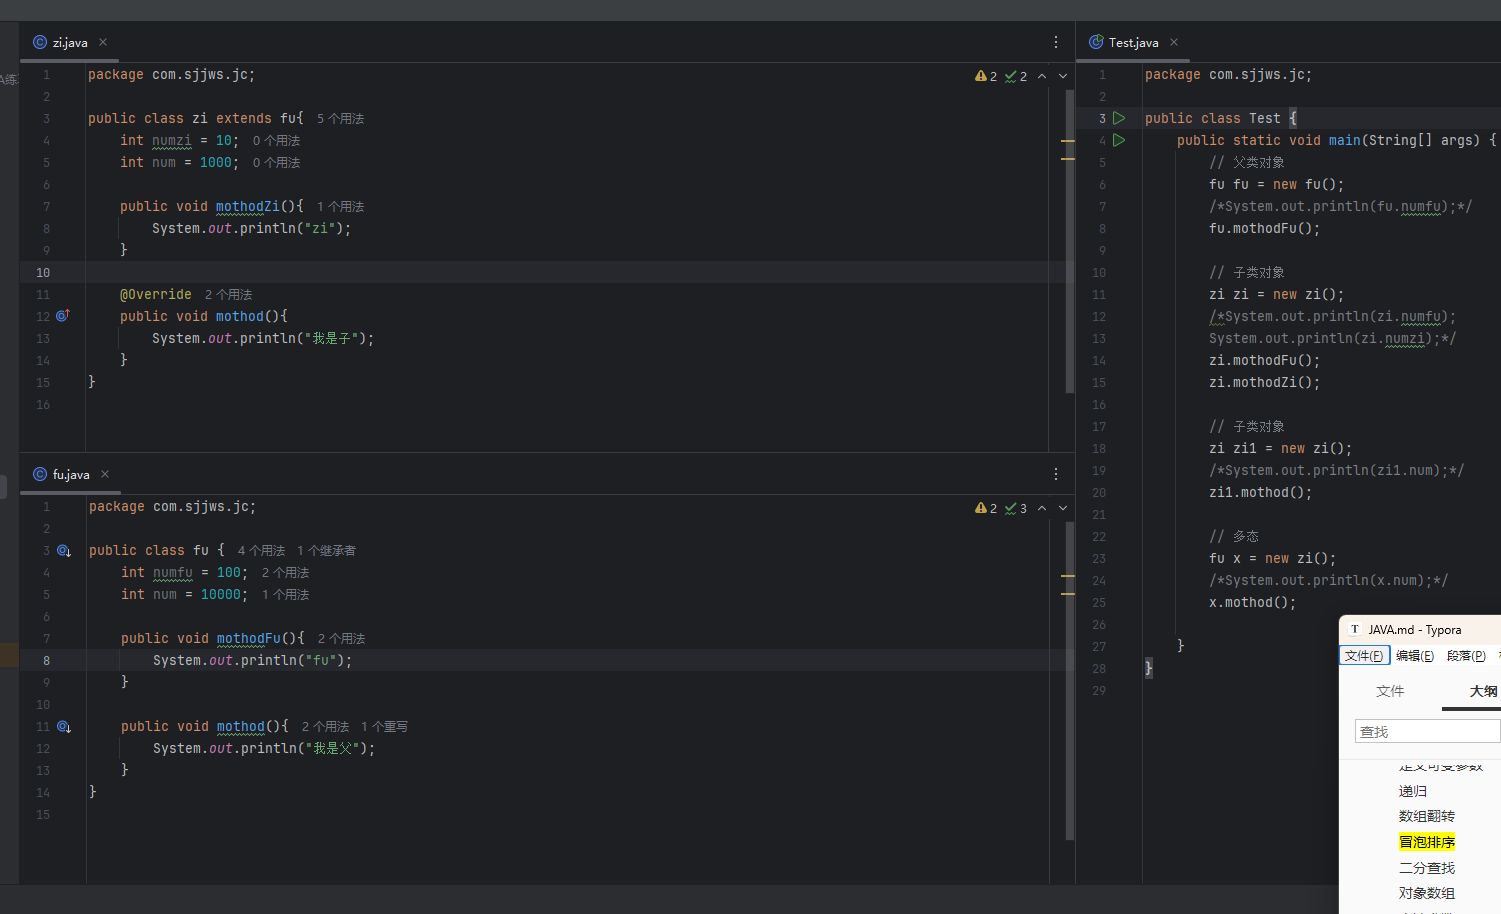Click run icon beside class Test line

(x=1119, y=118)
